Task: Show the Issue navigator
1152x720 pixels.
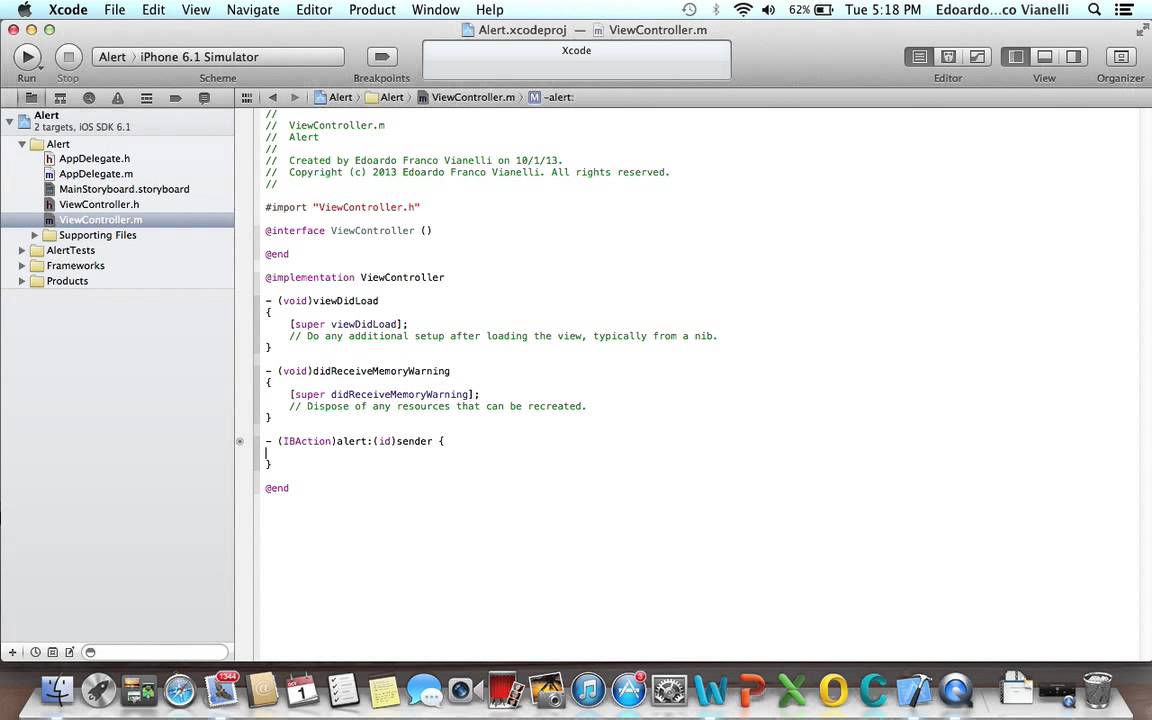Action: pos(118,98)
